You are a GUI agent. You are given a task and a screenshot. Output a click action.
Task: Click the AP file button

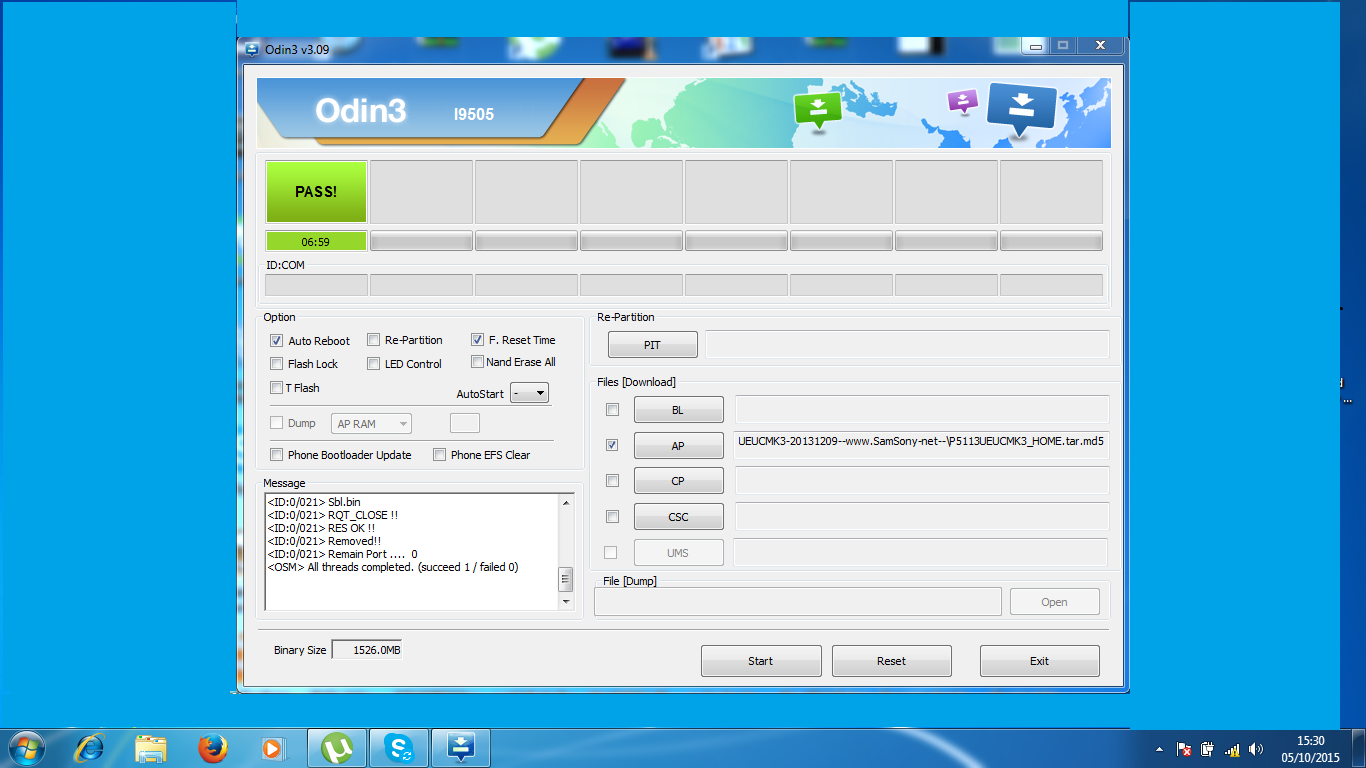point(678,446)
